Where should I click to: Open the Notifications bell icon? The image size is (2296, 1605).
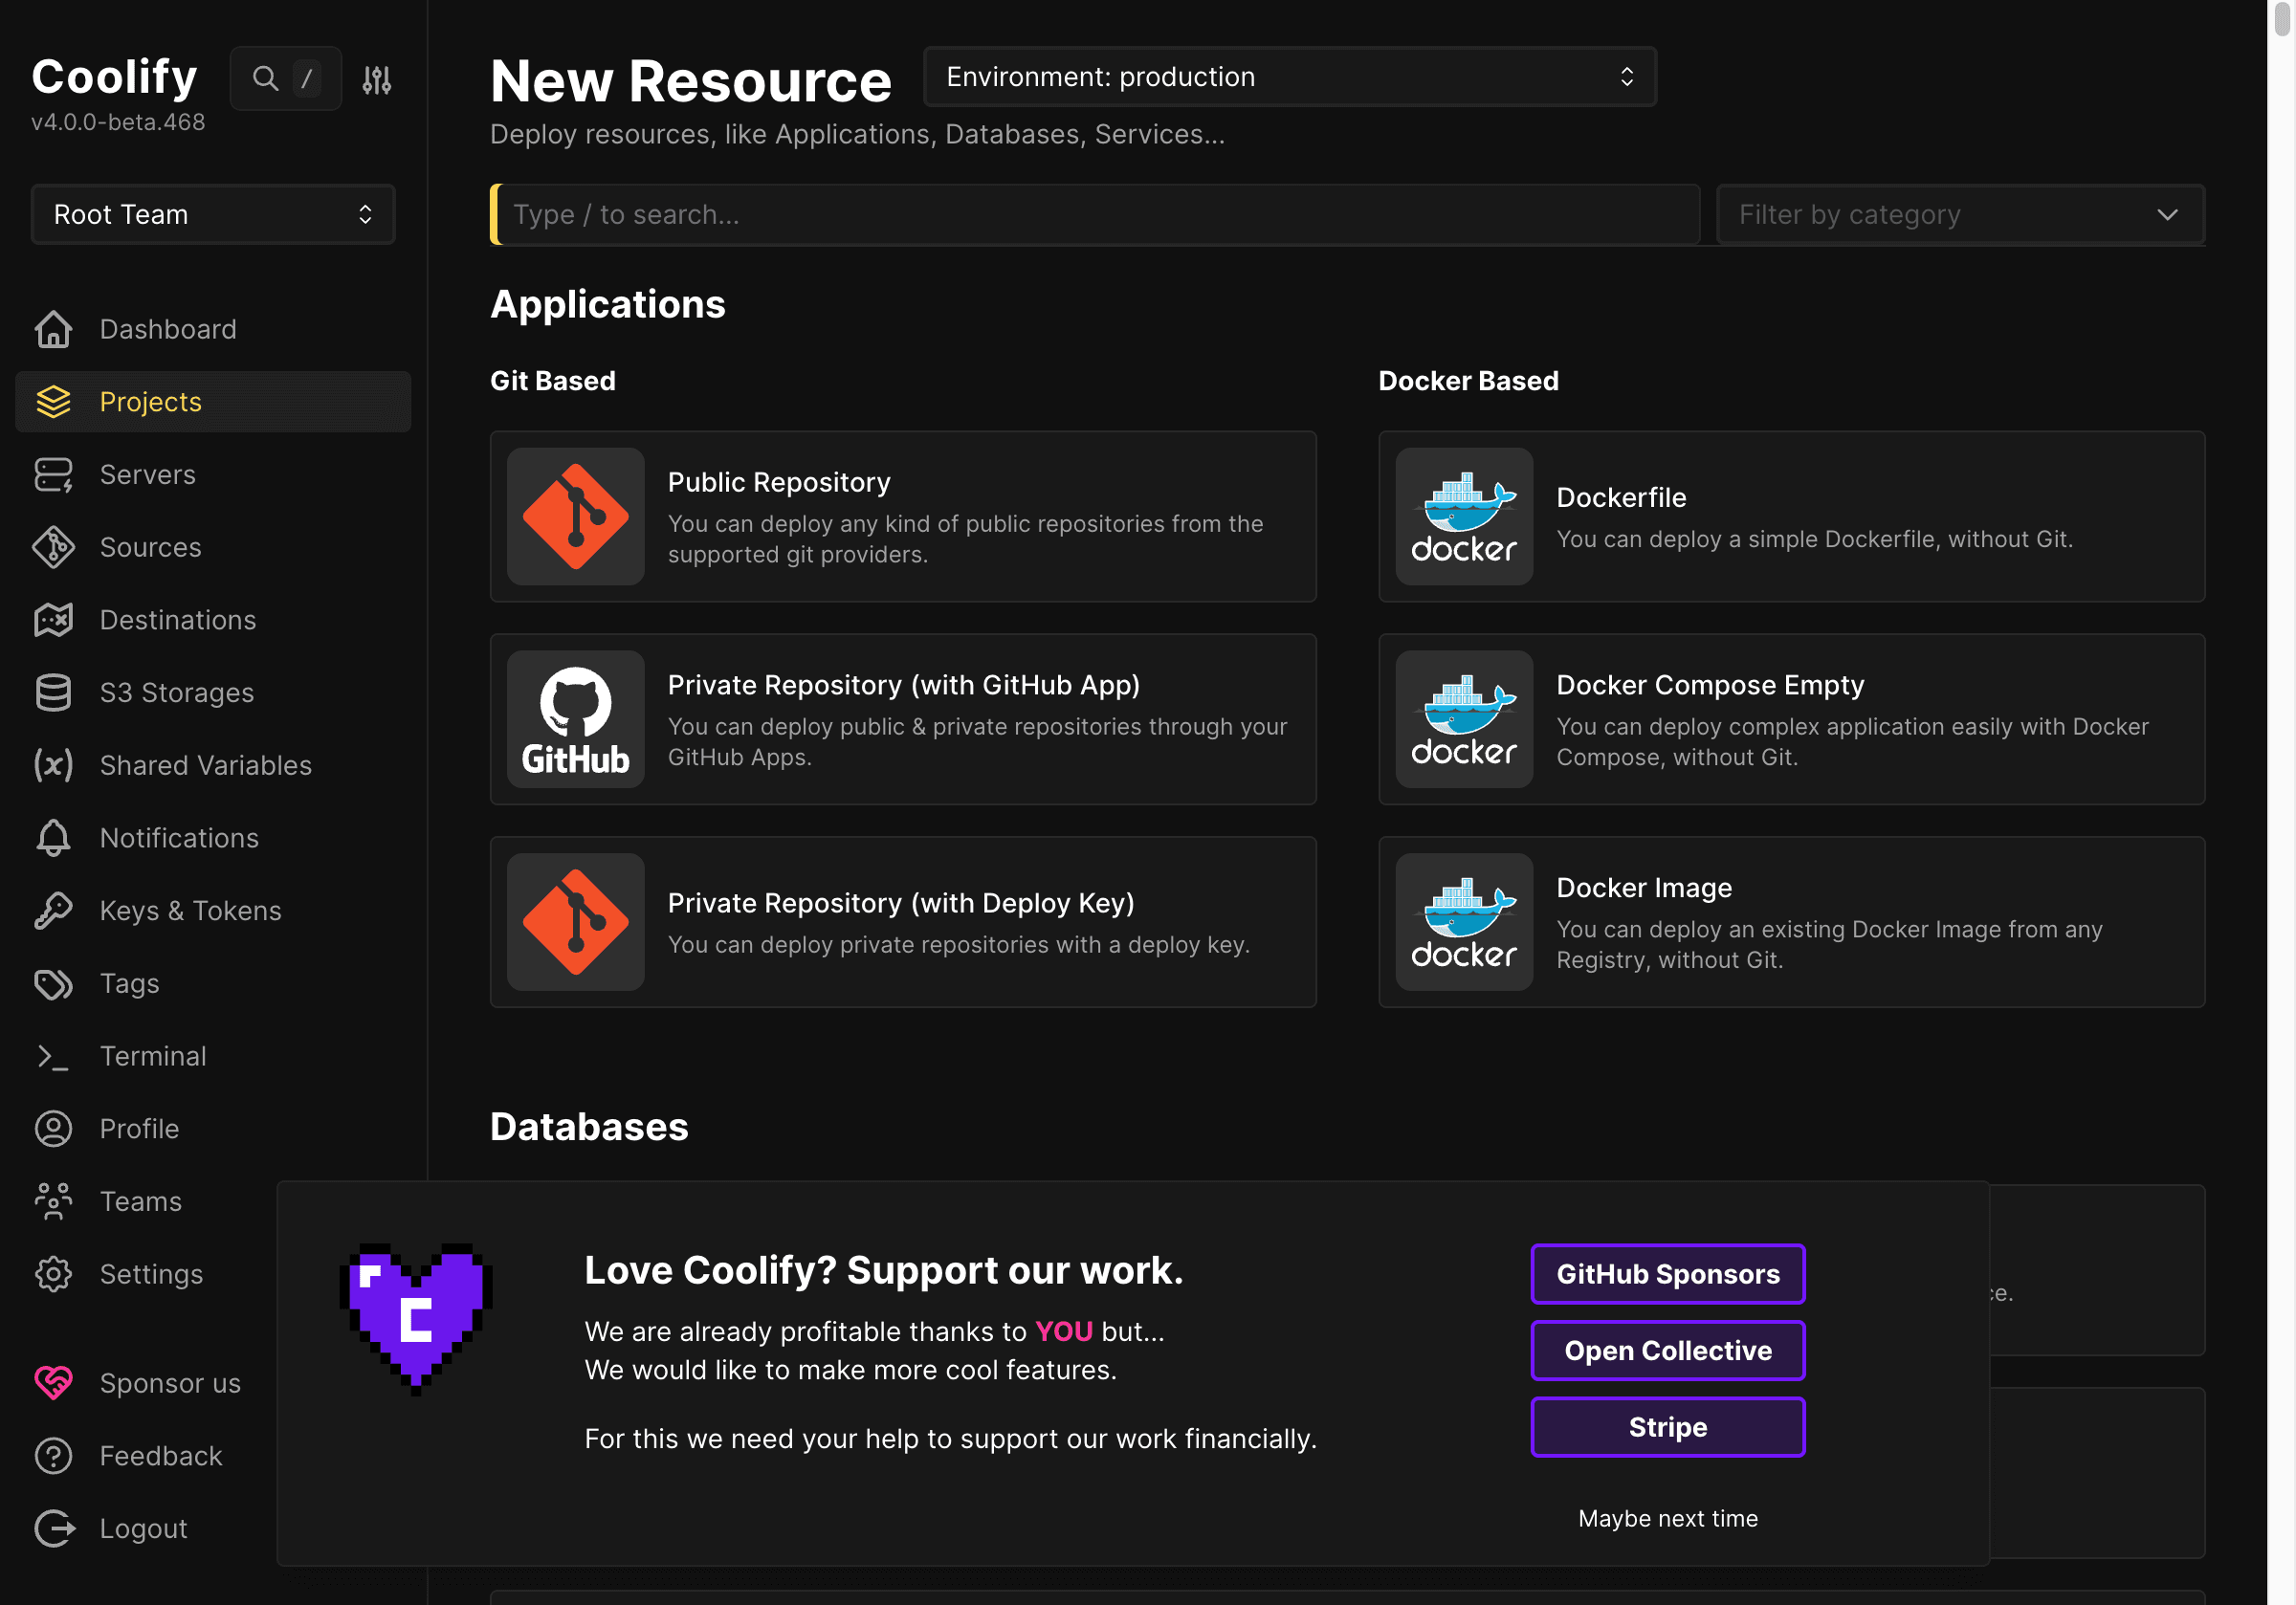pos(53,838)
